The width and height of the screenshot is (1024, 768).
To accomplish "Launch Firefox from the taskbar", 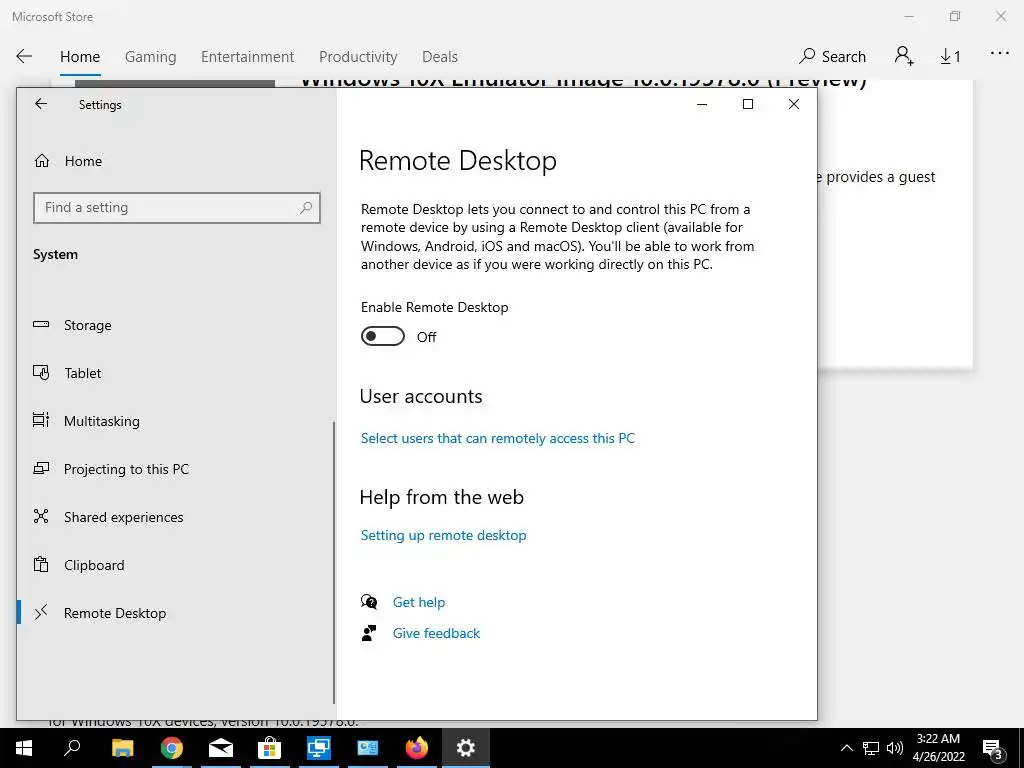I will tap(417, 748).
